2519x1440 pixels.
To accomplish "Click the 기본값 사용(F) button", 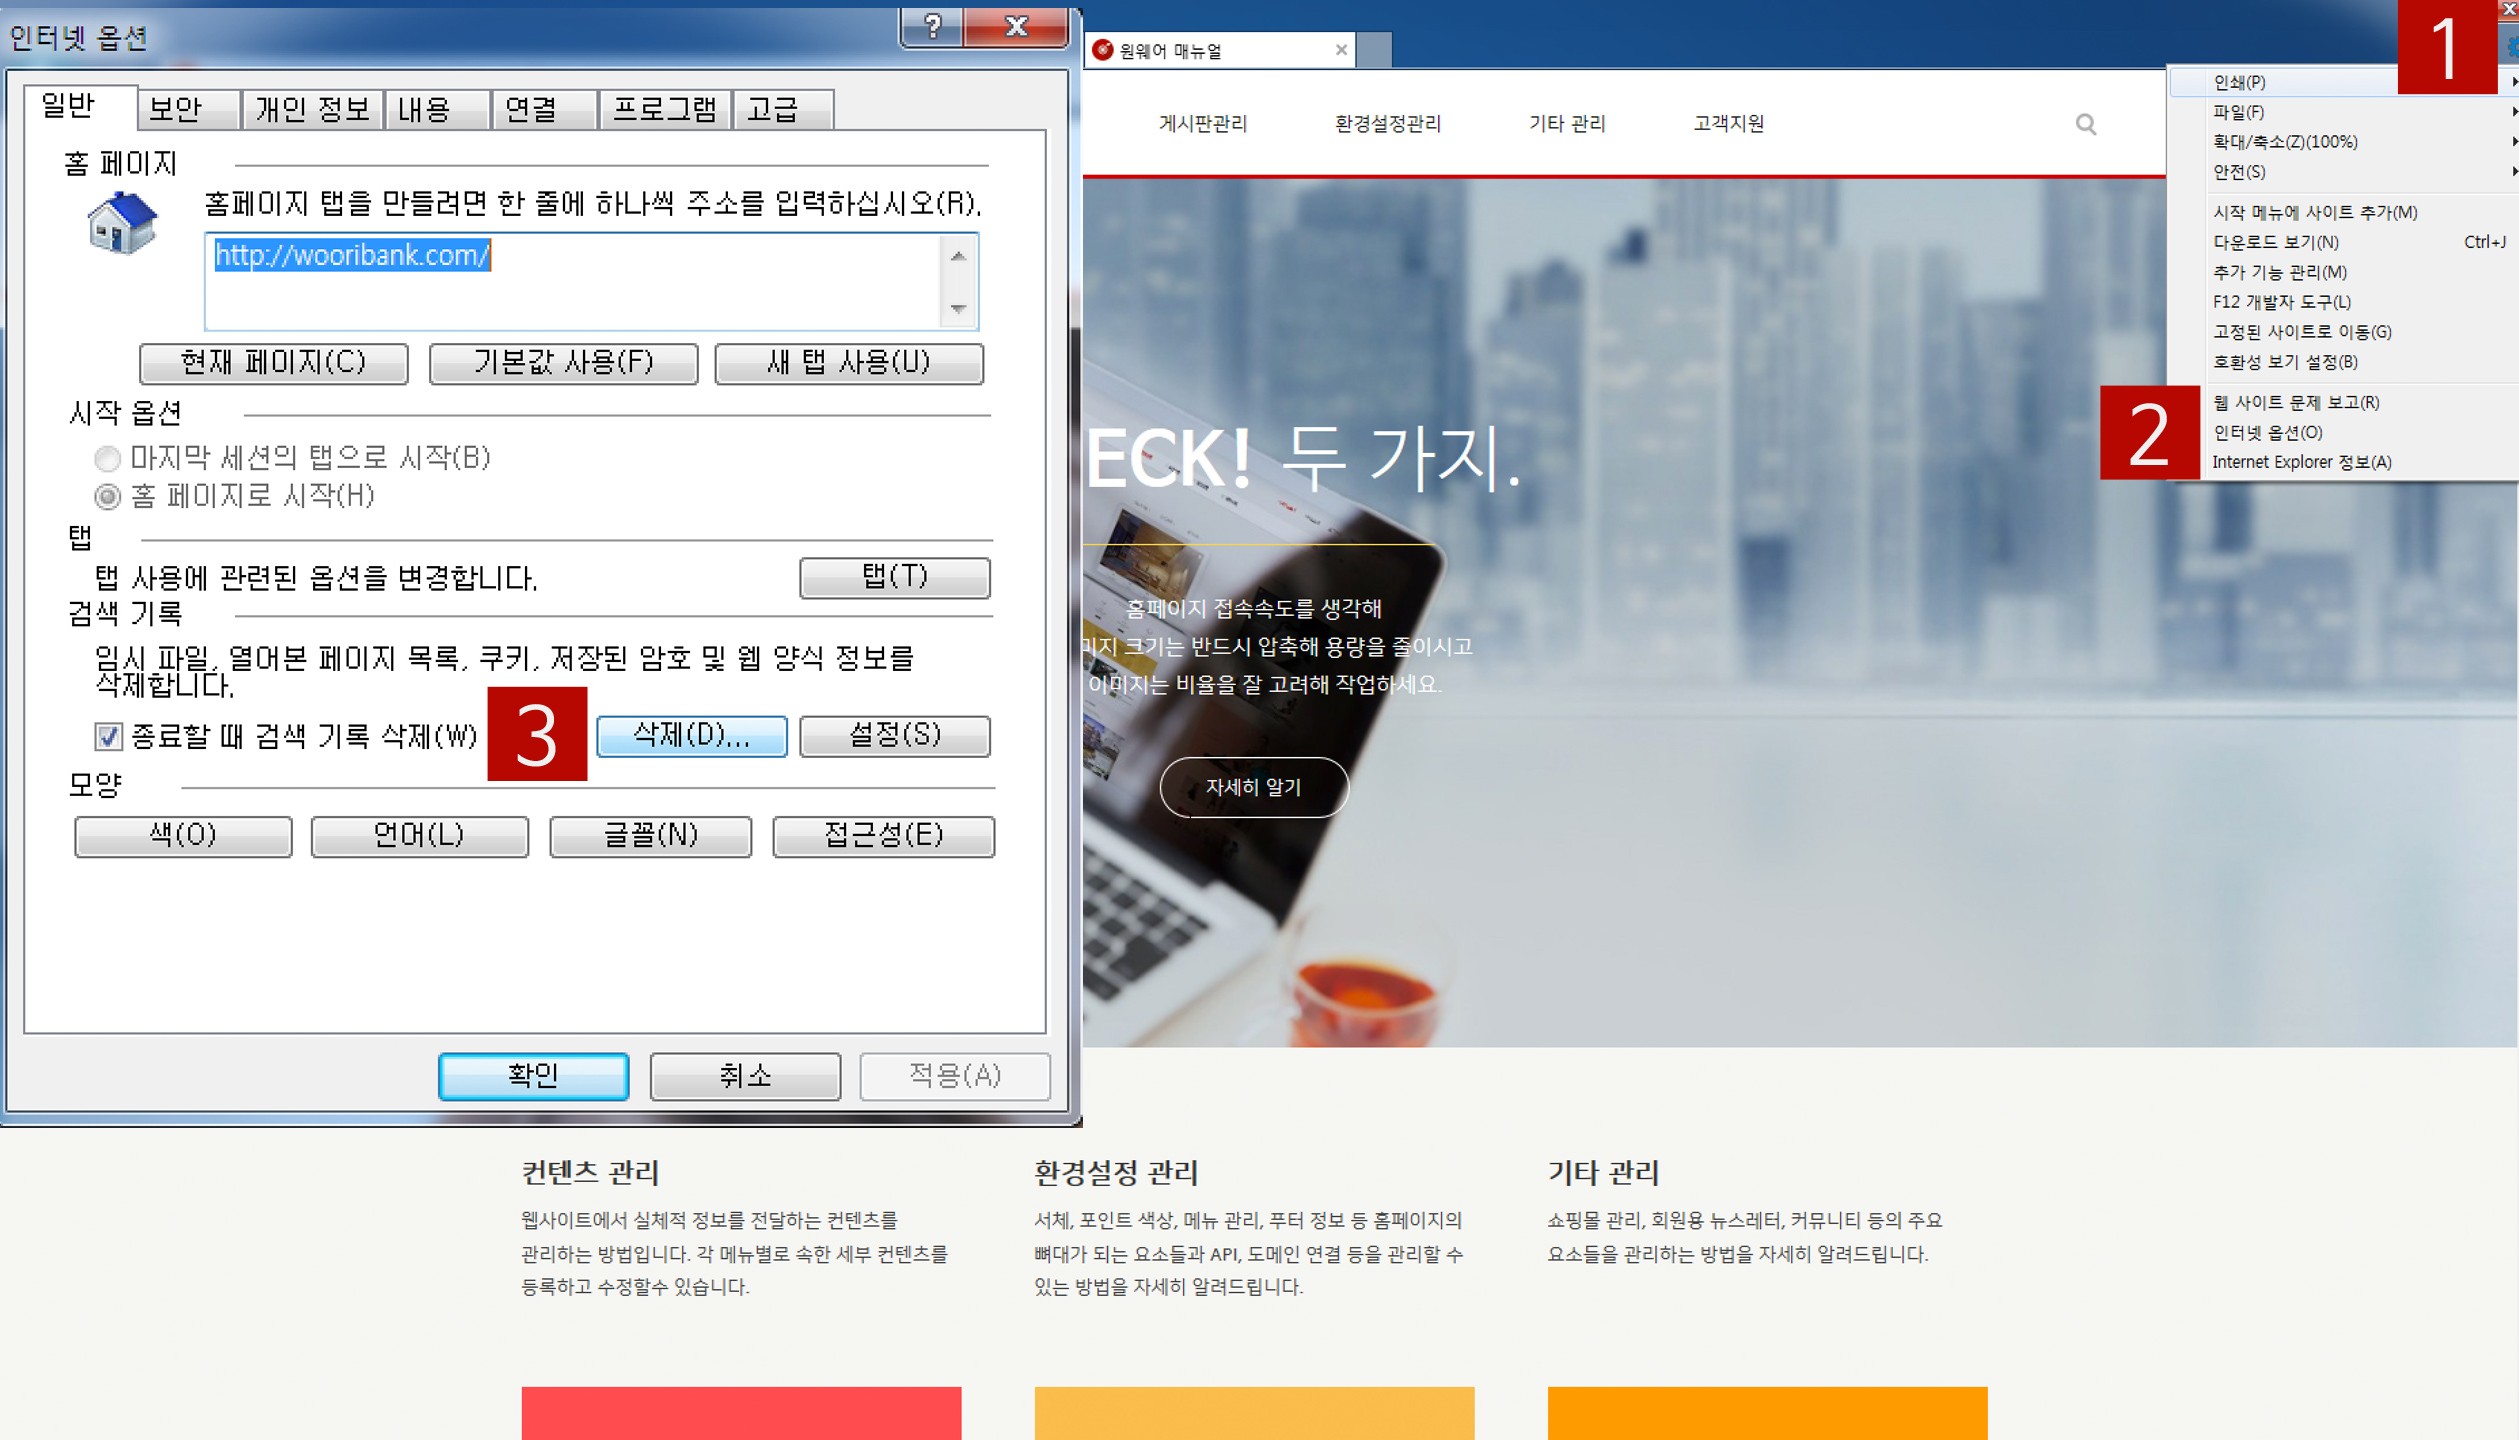I will [563, 363].
